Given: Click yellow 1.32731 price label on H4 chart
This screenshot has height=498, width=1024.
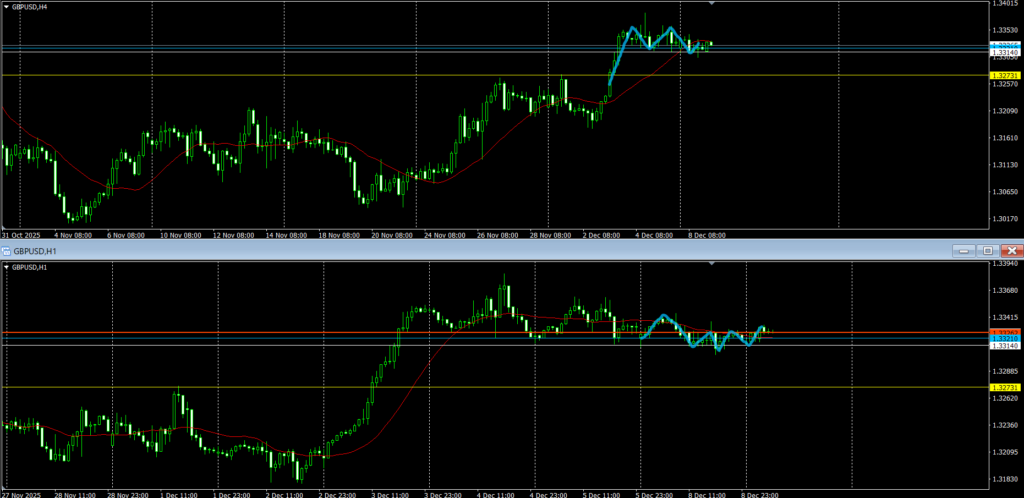Looking at the screenshot, I should click(x=1003, y=76).
